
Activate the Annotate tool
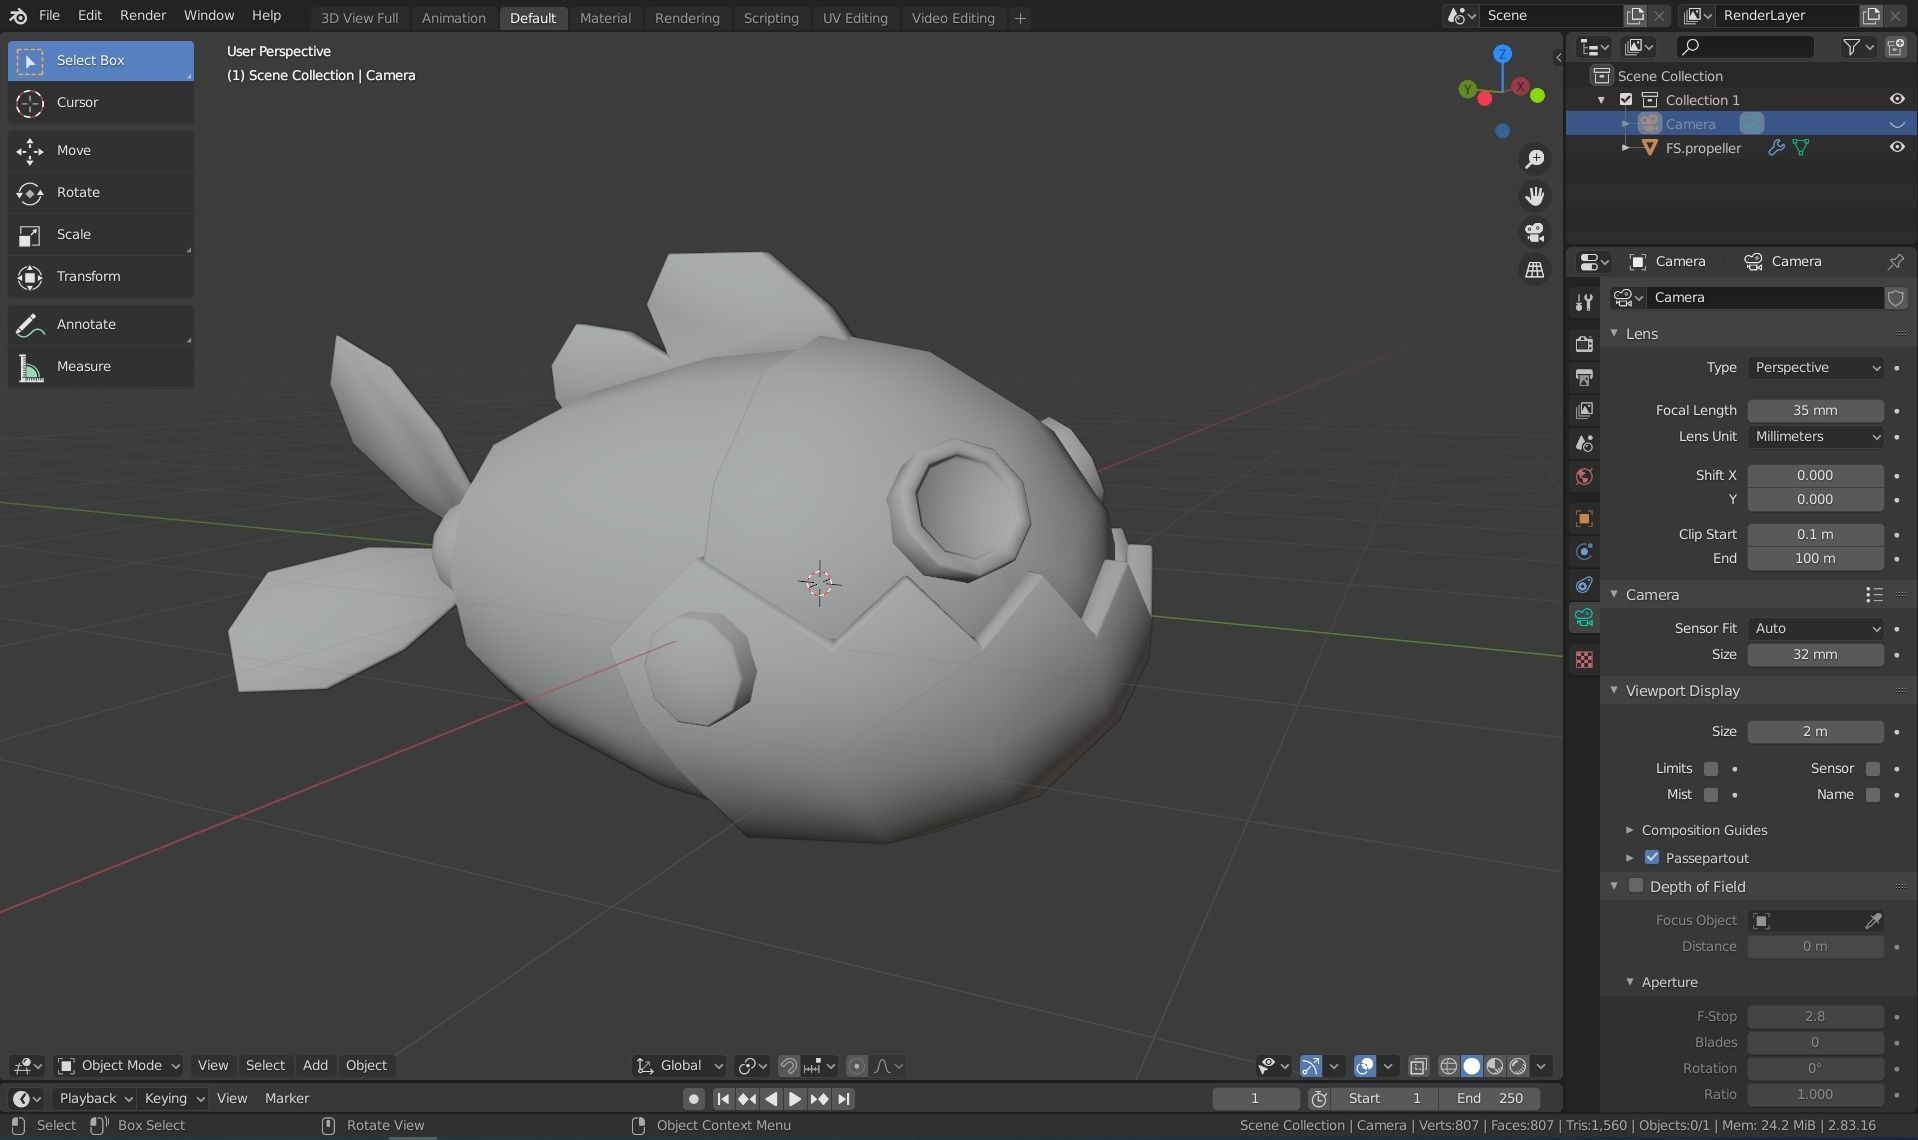(100, 324)
